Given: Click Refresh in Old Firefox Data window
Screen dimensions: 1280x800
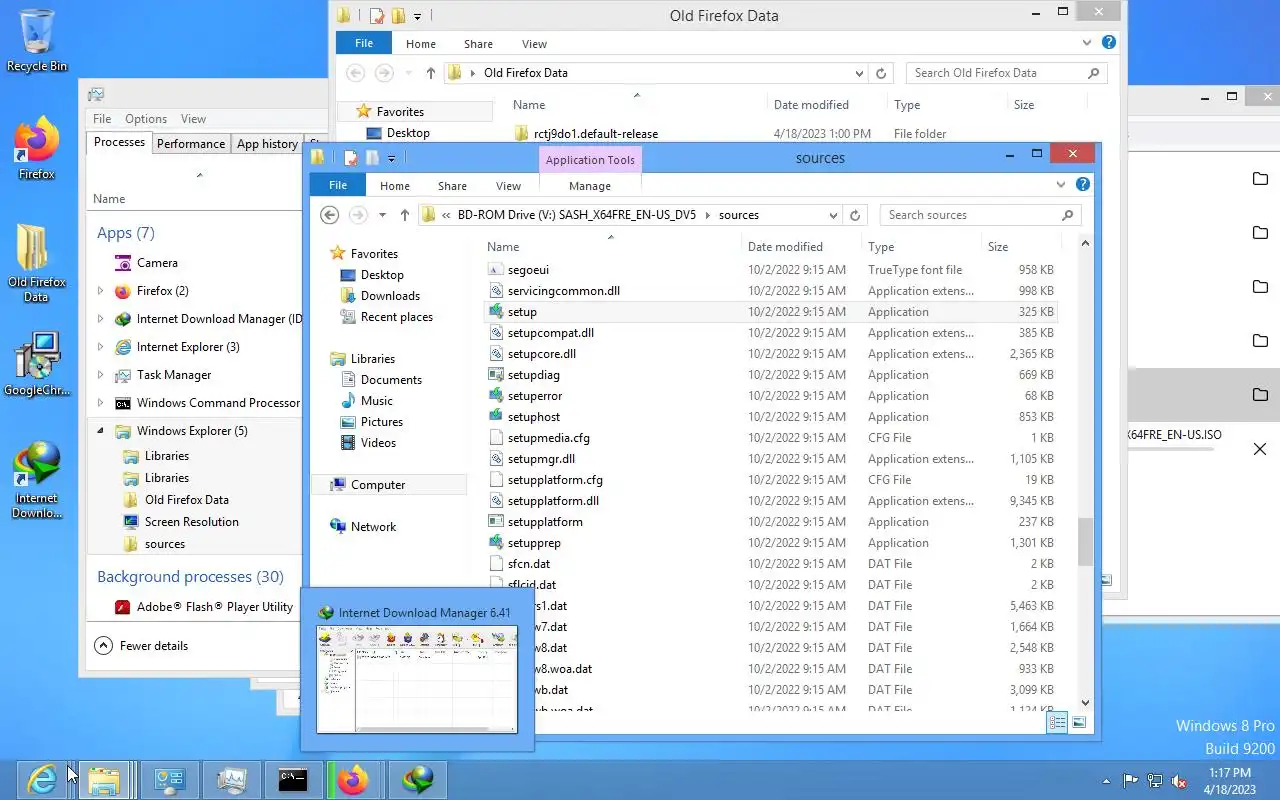Looking at the screenshot, I should coord(881,73).
